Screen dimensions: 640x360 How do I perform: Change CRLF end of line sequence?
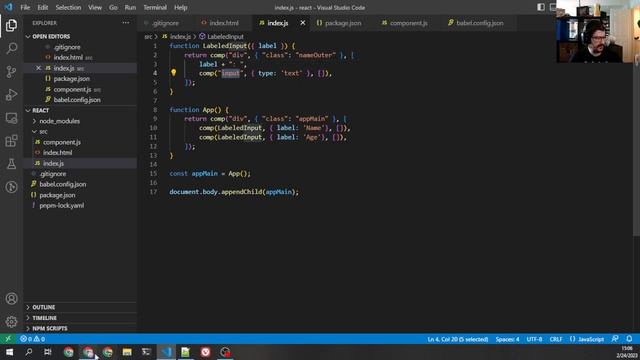tap(556, 339)
